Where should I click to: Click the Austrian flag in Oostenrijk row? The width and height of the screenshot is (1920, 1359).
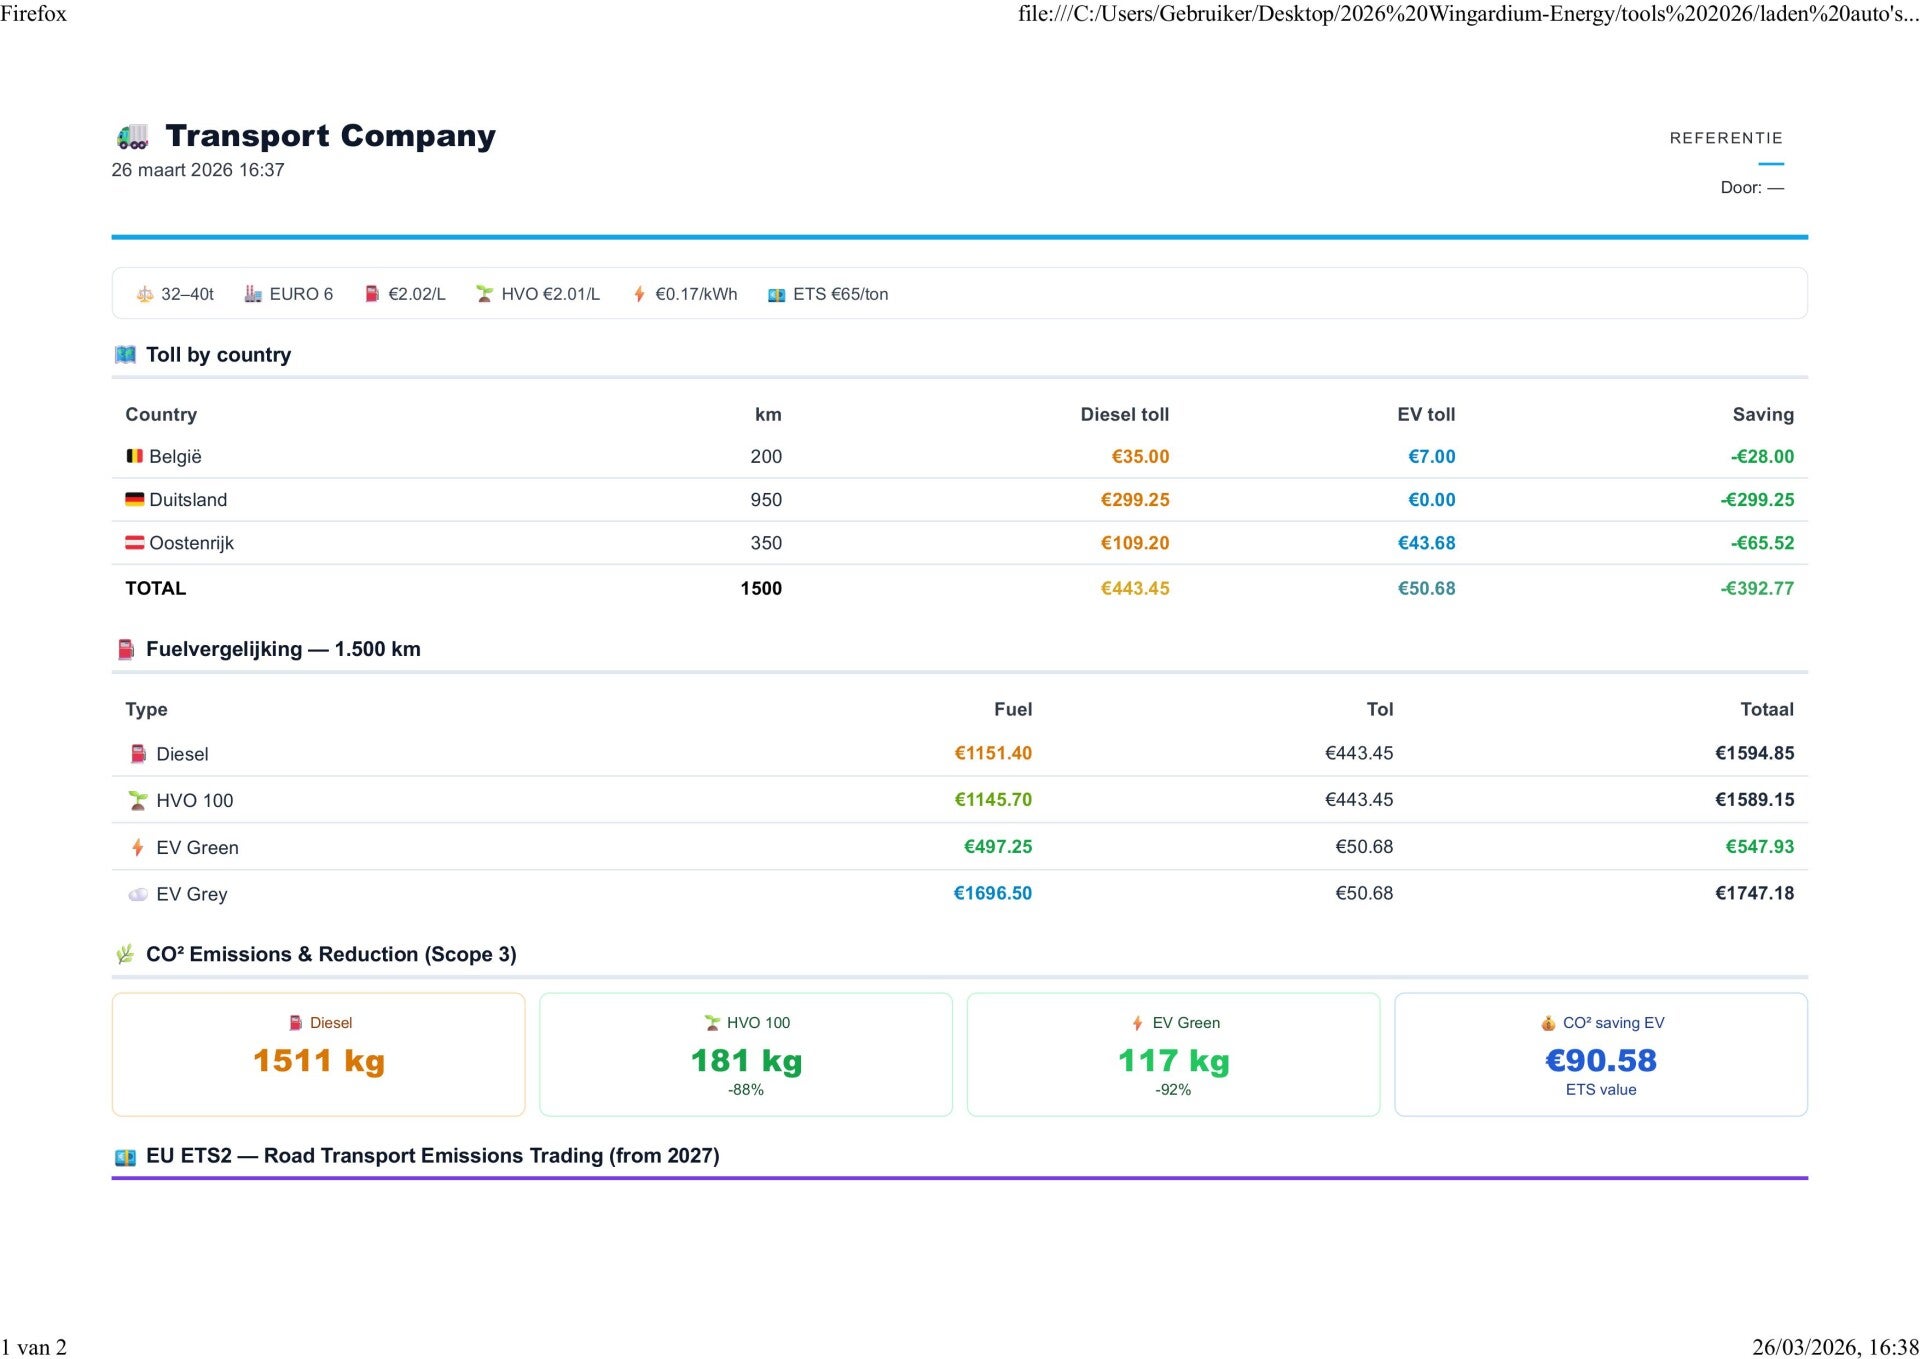(134, 543)
